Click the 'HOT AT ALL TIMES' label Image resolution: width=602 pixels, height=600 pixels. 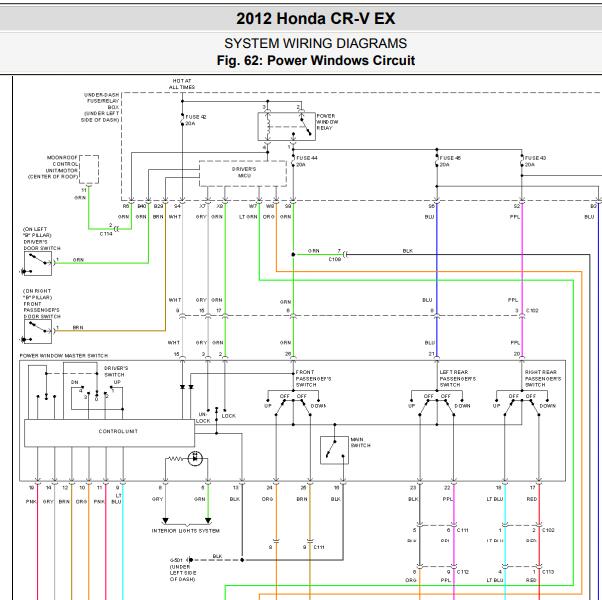(x=182, y=84)
